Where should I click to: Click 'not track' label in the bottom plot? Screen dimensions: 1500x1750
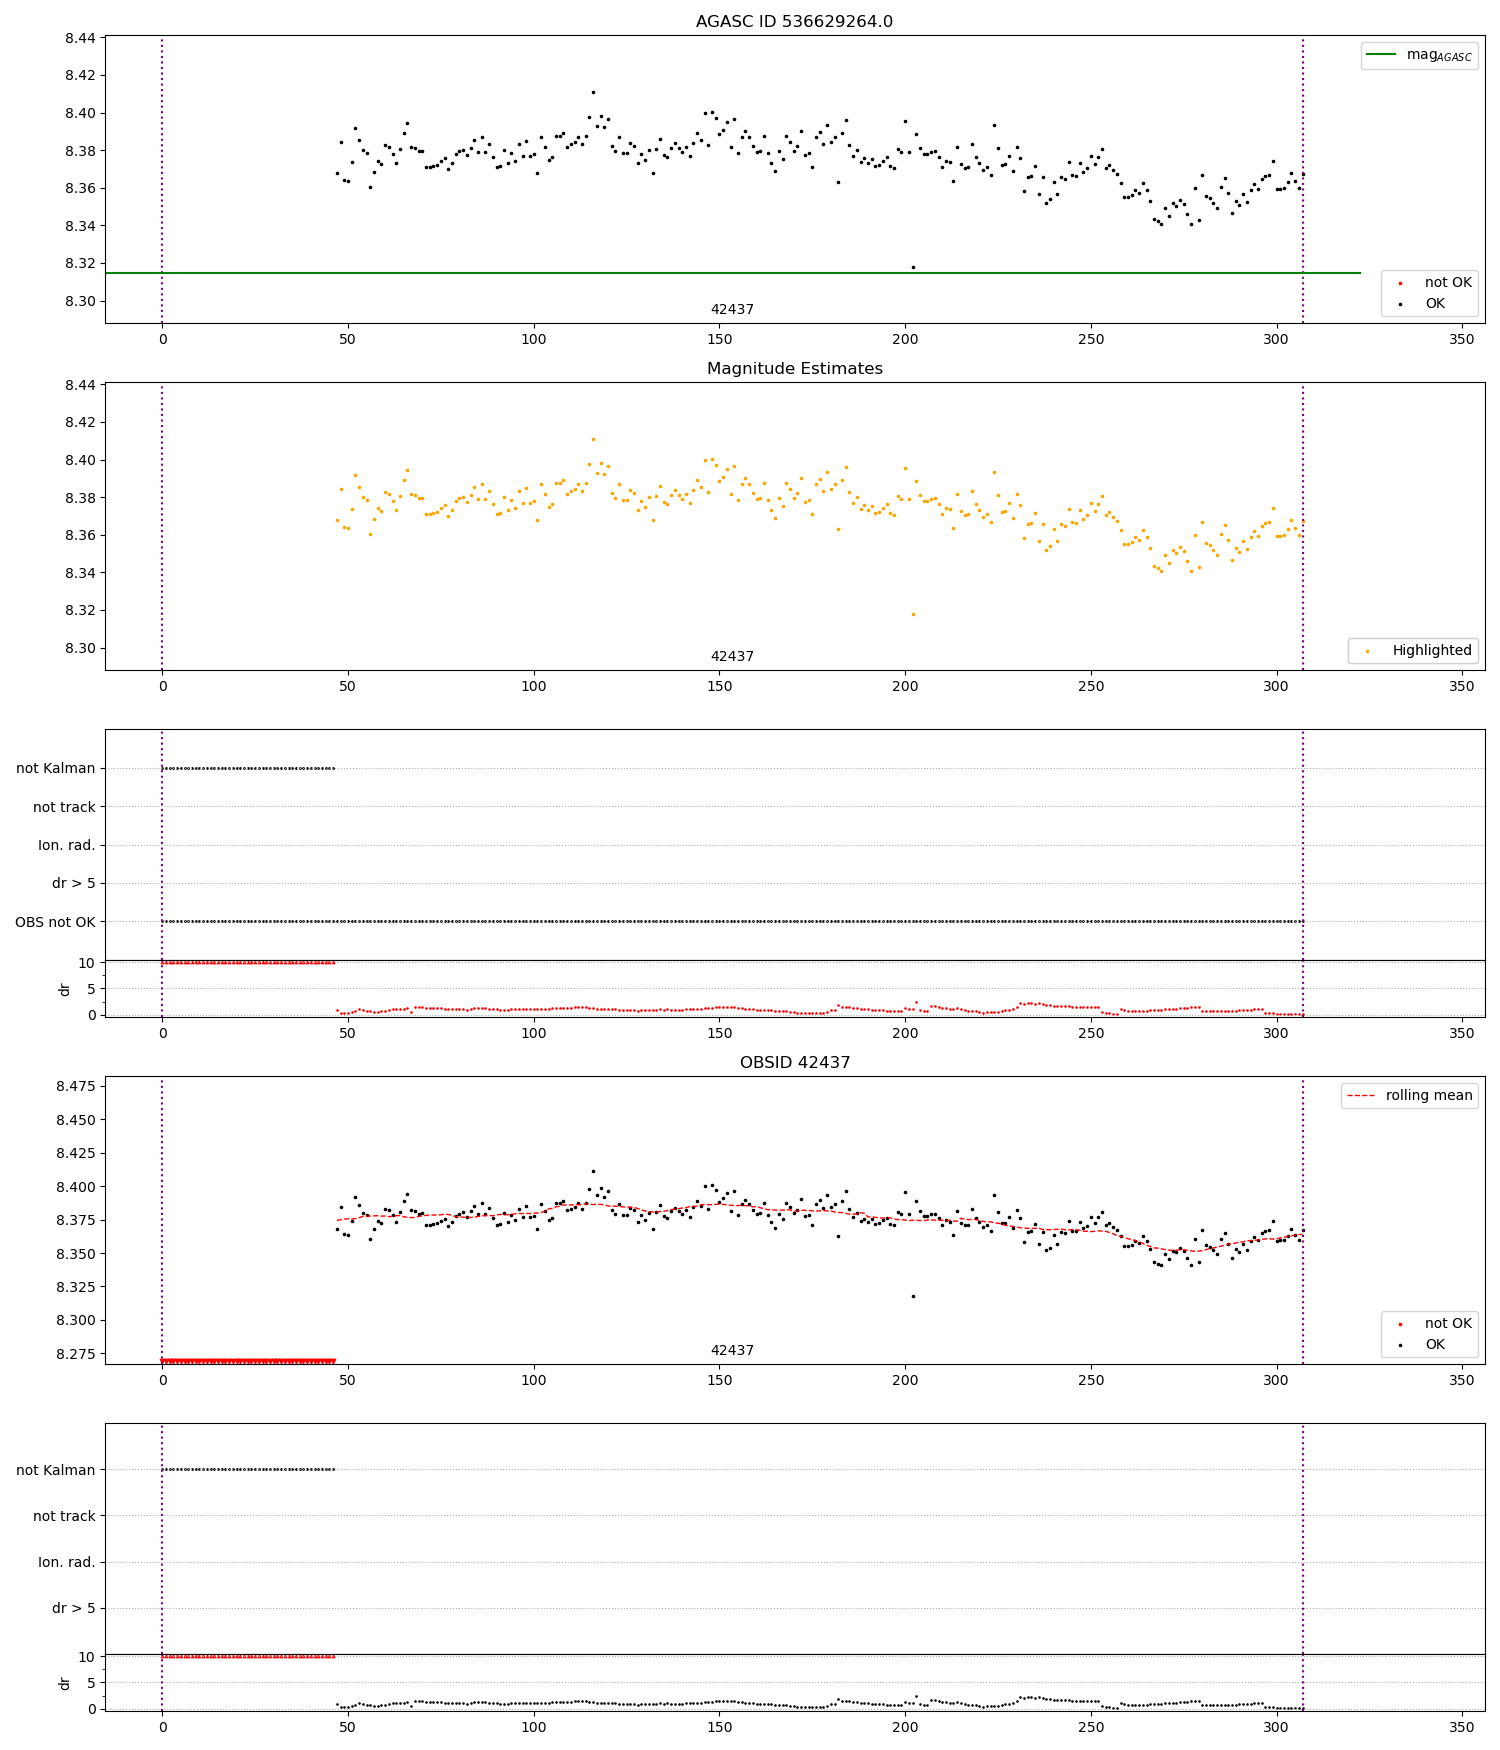[64, 1517]
